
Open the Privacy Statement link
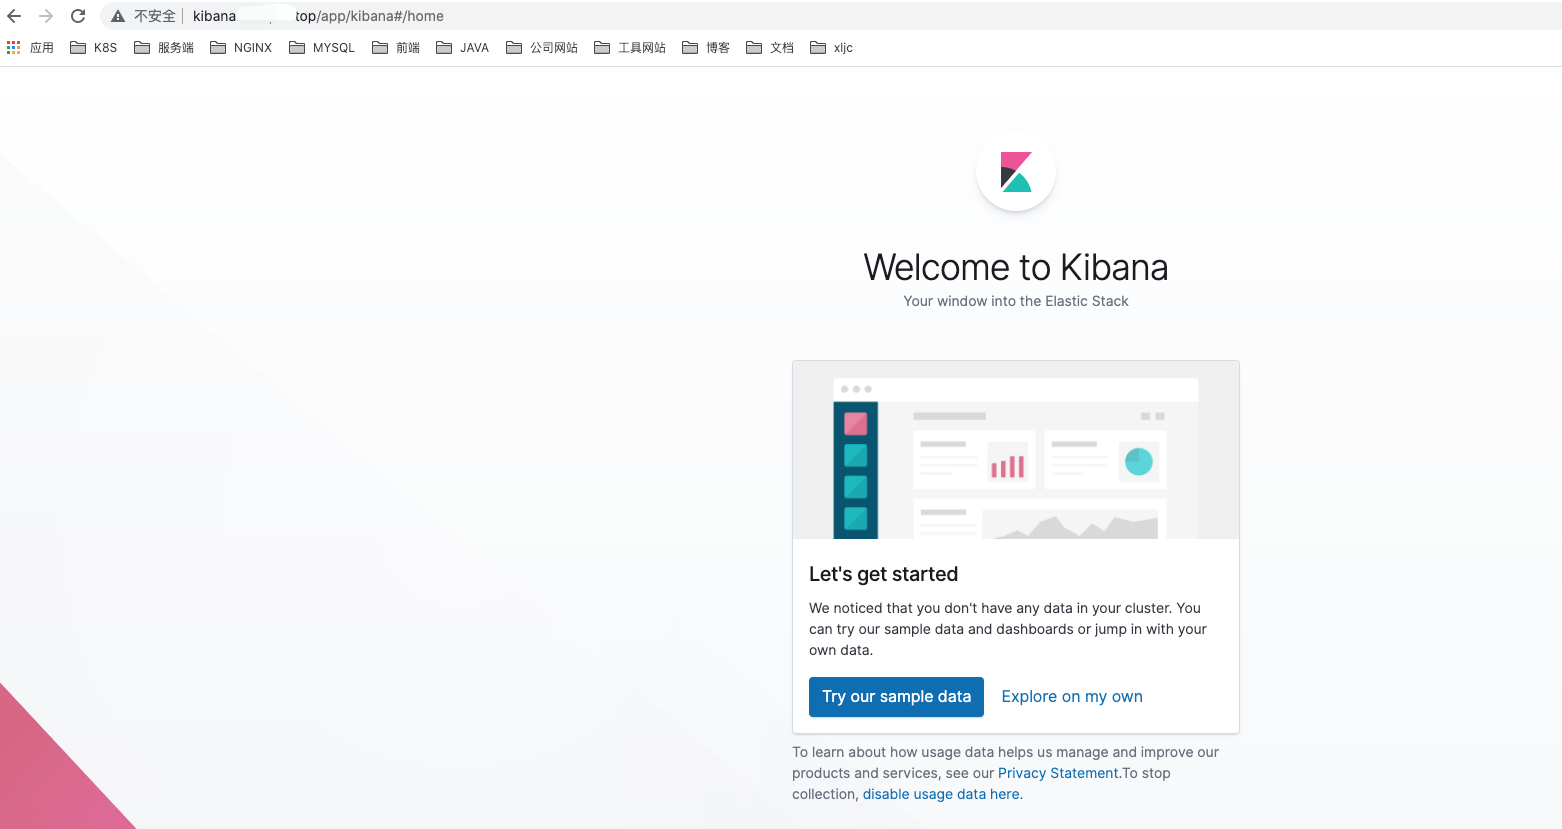[1058, 773]
